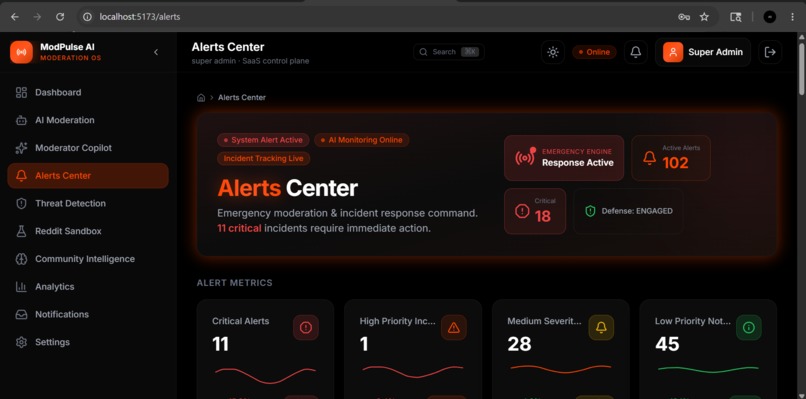Viewport: 806px width, 399px height.
Task: Open notifications bell in the header
Action: coord(636,52)
